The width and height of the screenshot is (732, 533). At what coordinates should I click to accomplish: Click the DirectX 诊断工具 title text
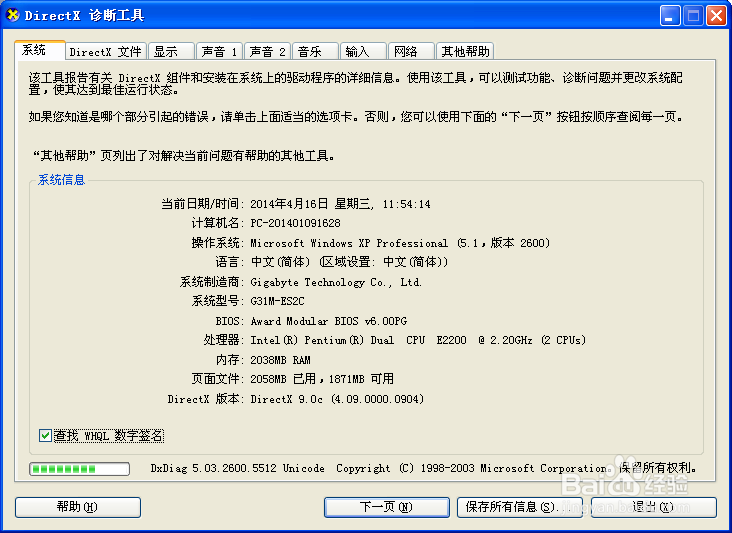pos(84,15)
